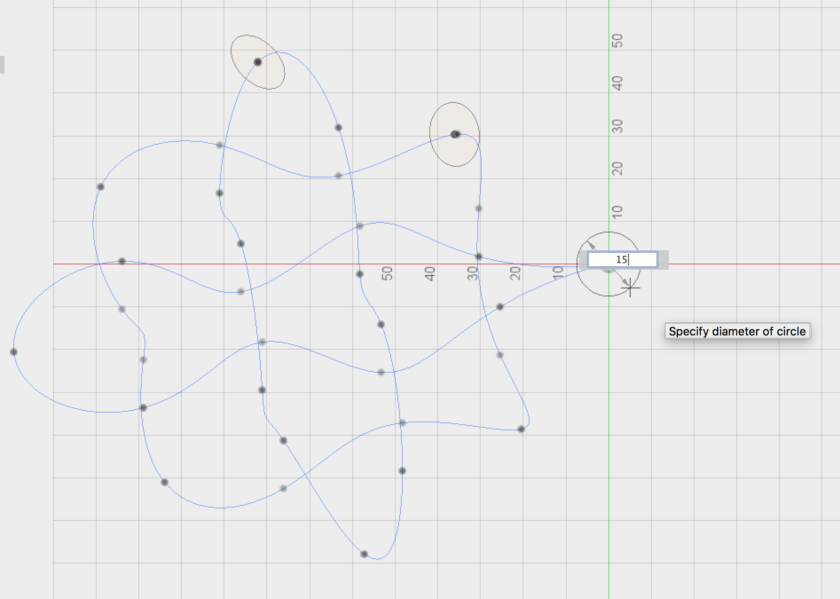Select the spline point inside the tilted top ellipse

pos(258,62)
